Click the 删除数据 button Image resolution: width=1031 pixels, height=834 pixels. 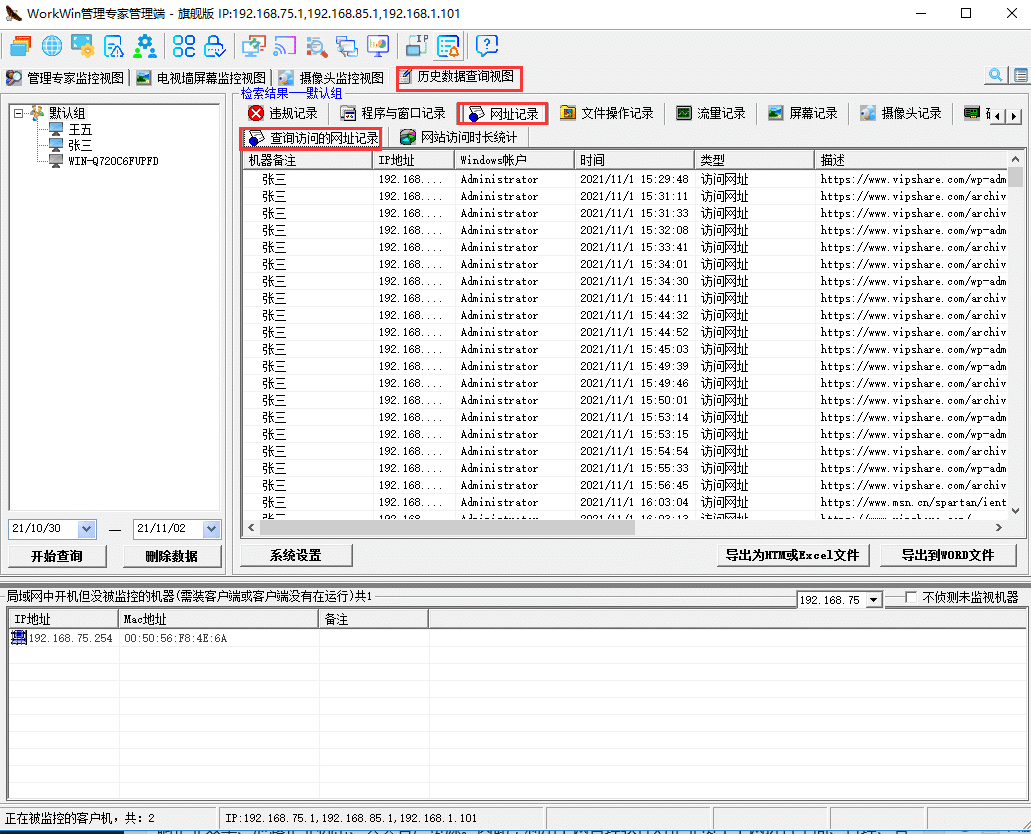click(172, 556)
